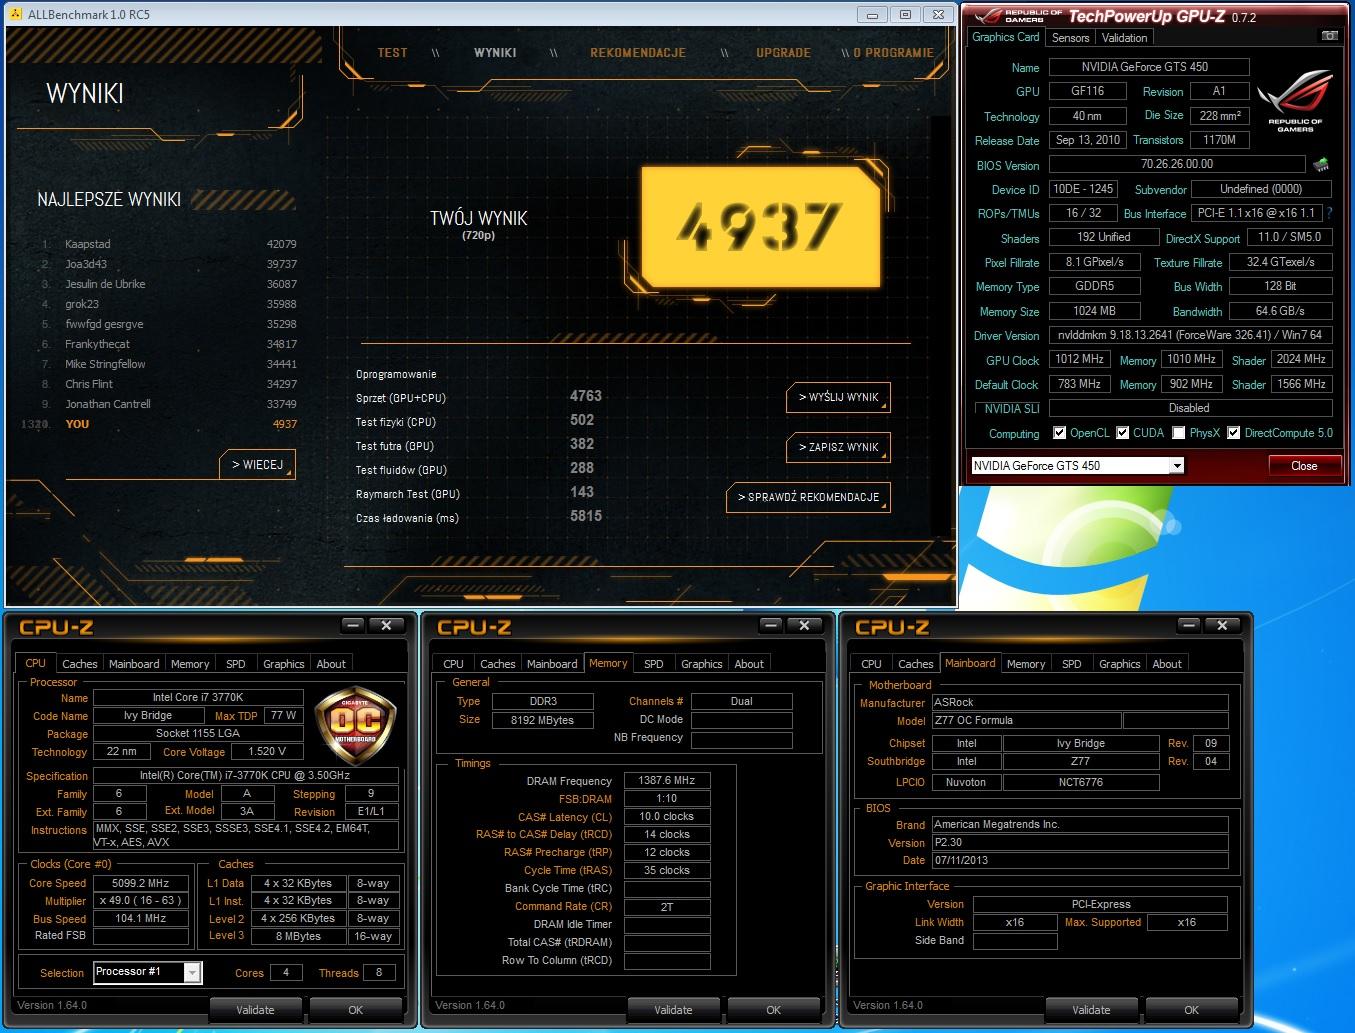Click the GPU-Z camera screenshot icon
Viewport: 1355px width, 1033px height.
[x=1329, y=36]
